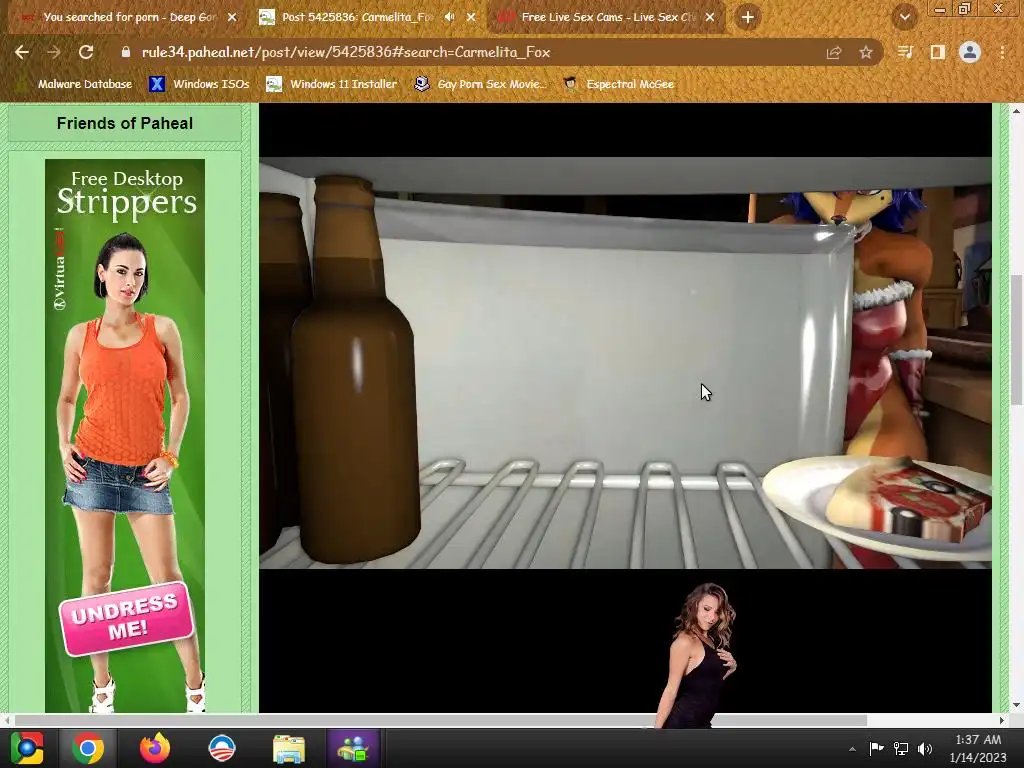Screen dimensions: 1024x768
Task: Open the blue circular logo taskbar app
Action: (221, 748)
